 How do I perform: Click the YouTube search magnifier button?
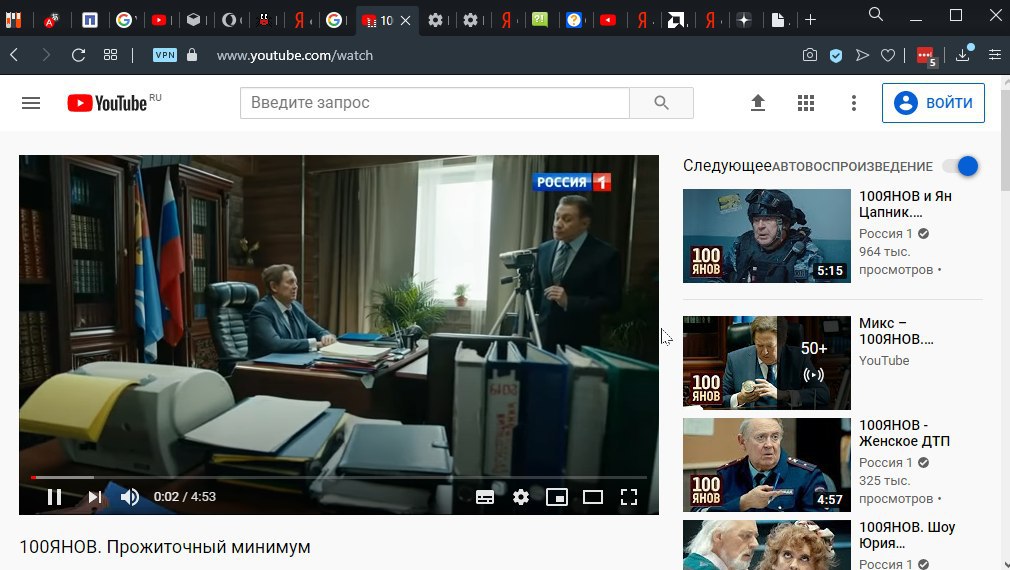pyautogui.click(x=662, y=103)
